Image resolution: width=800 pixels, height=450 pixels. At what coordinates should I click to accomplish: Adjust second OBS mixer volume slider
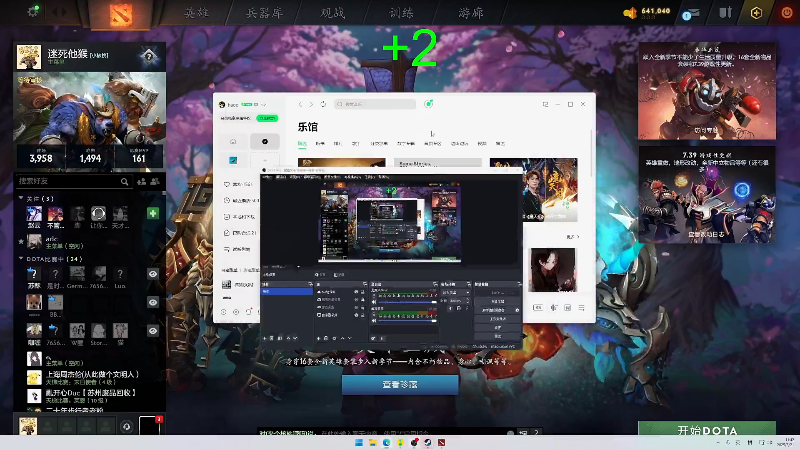pos(407,321)
